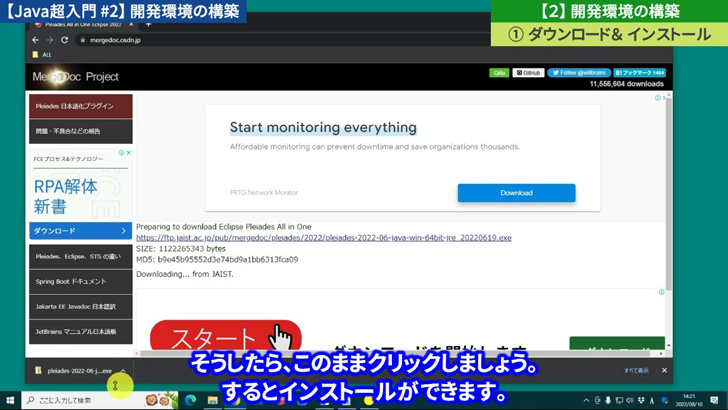Open Microsoft Edge from the taskbar

click(190, 400)
